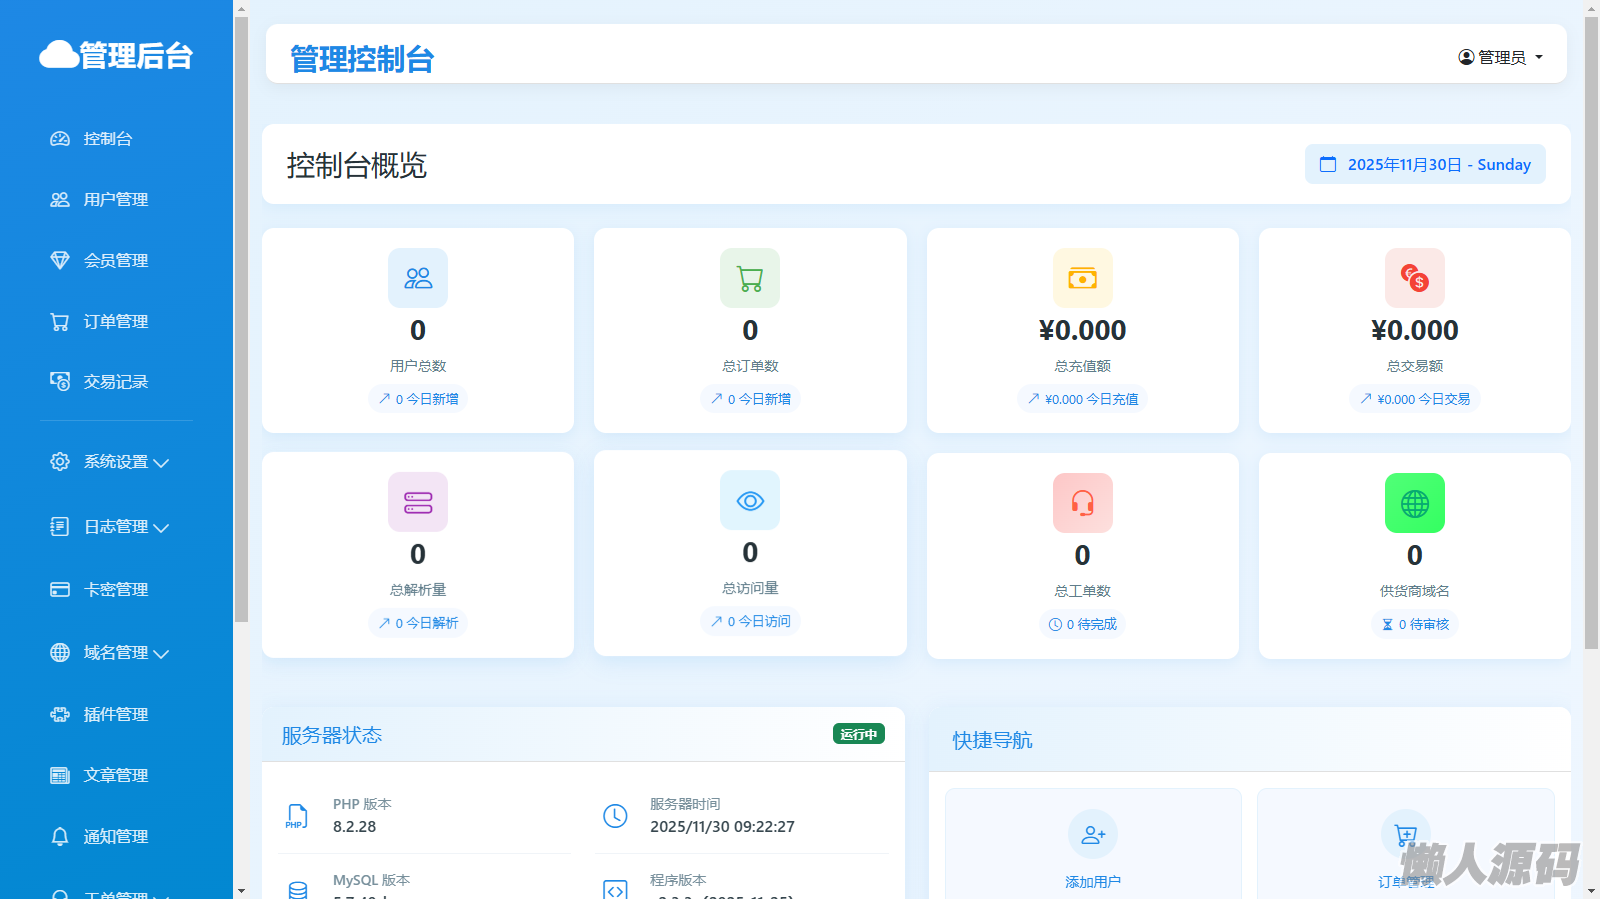Select 卡密管理 from the sidebar
The image size is (1600, 899).
[115, 590]
